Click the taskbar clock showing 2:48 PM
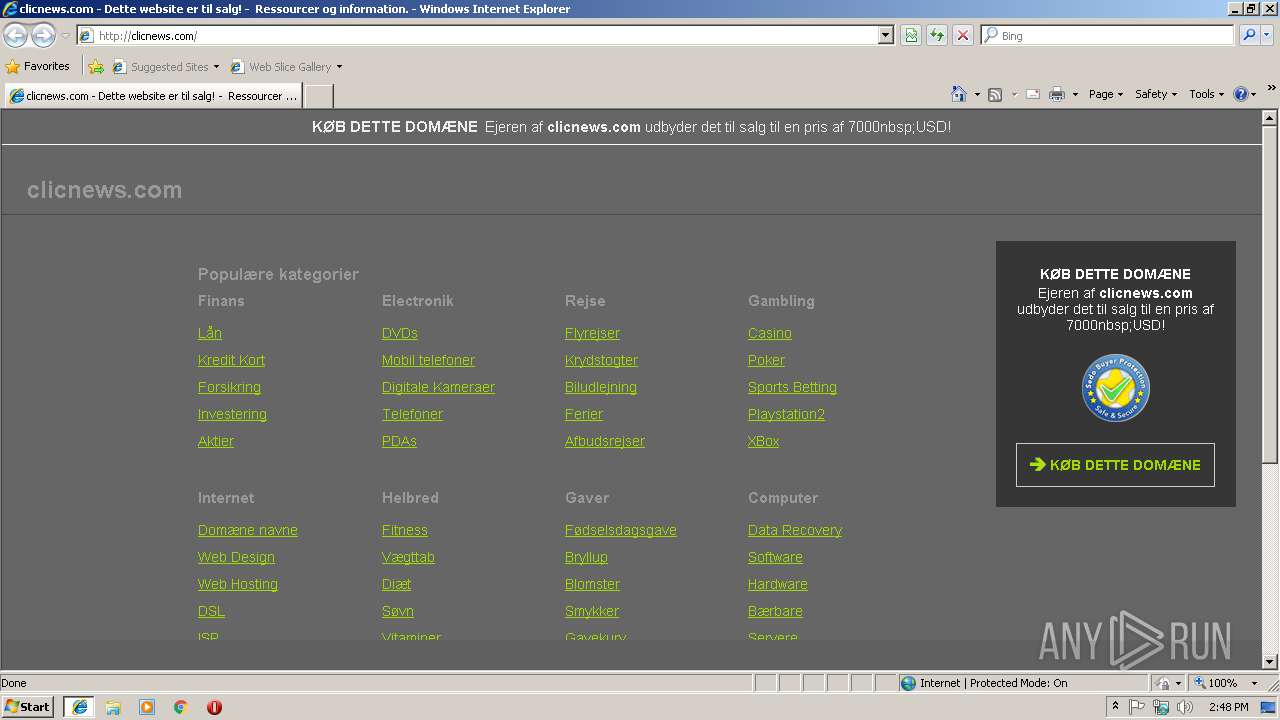Screen dimensions: 1280x720 (x=1228, y=707)
